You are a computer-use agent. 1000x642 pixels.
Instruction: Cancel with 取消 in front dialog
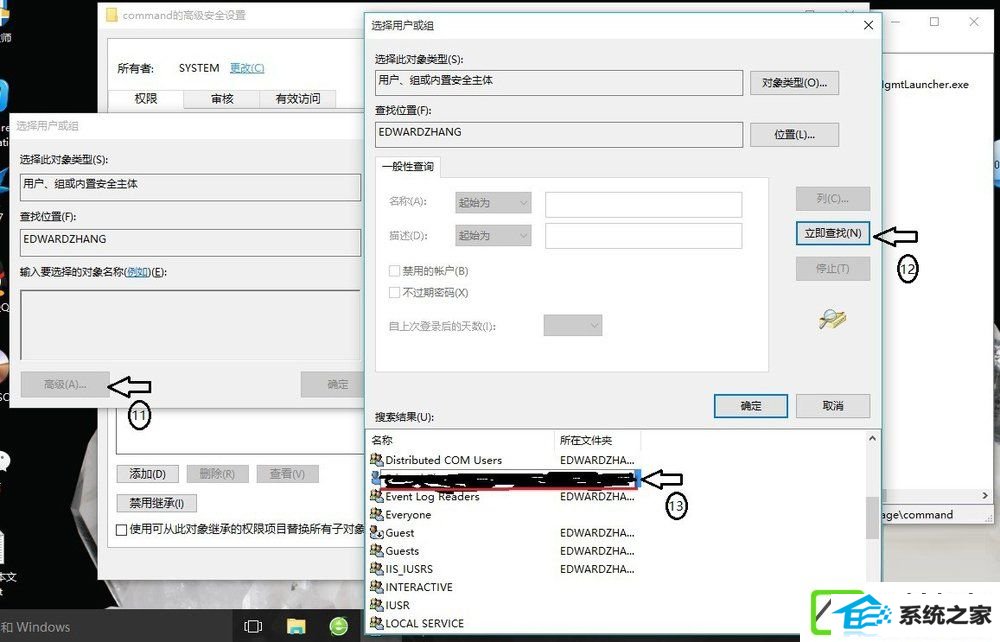coord(832,405)
